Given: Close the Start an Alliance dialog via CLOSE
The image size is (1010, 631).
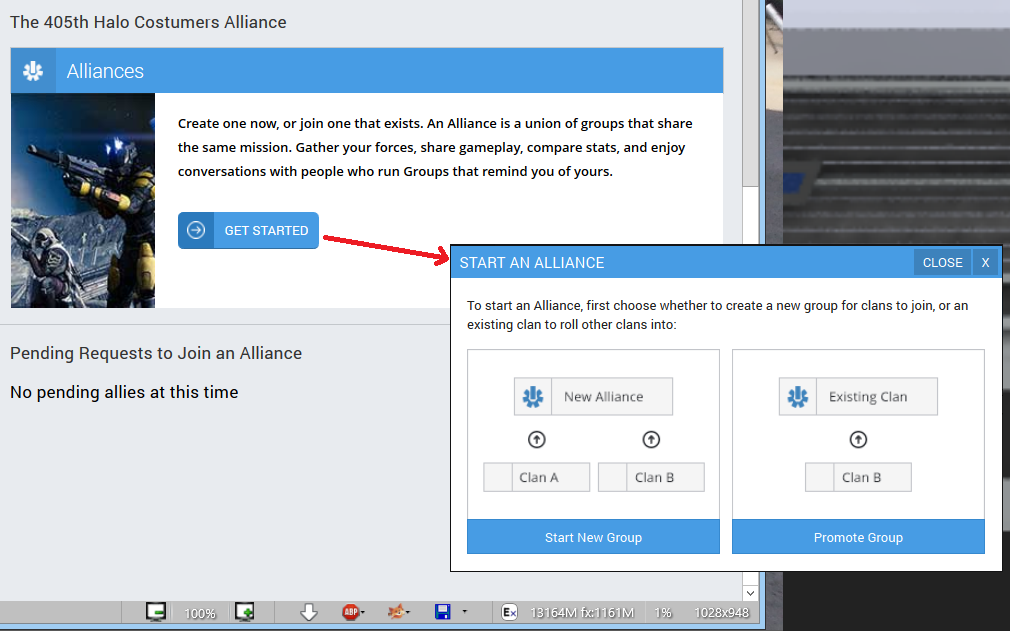Looking at the screenshot, I should 942,263.
